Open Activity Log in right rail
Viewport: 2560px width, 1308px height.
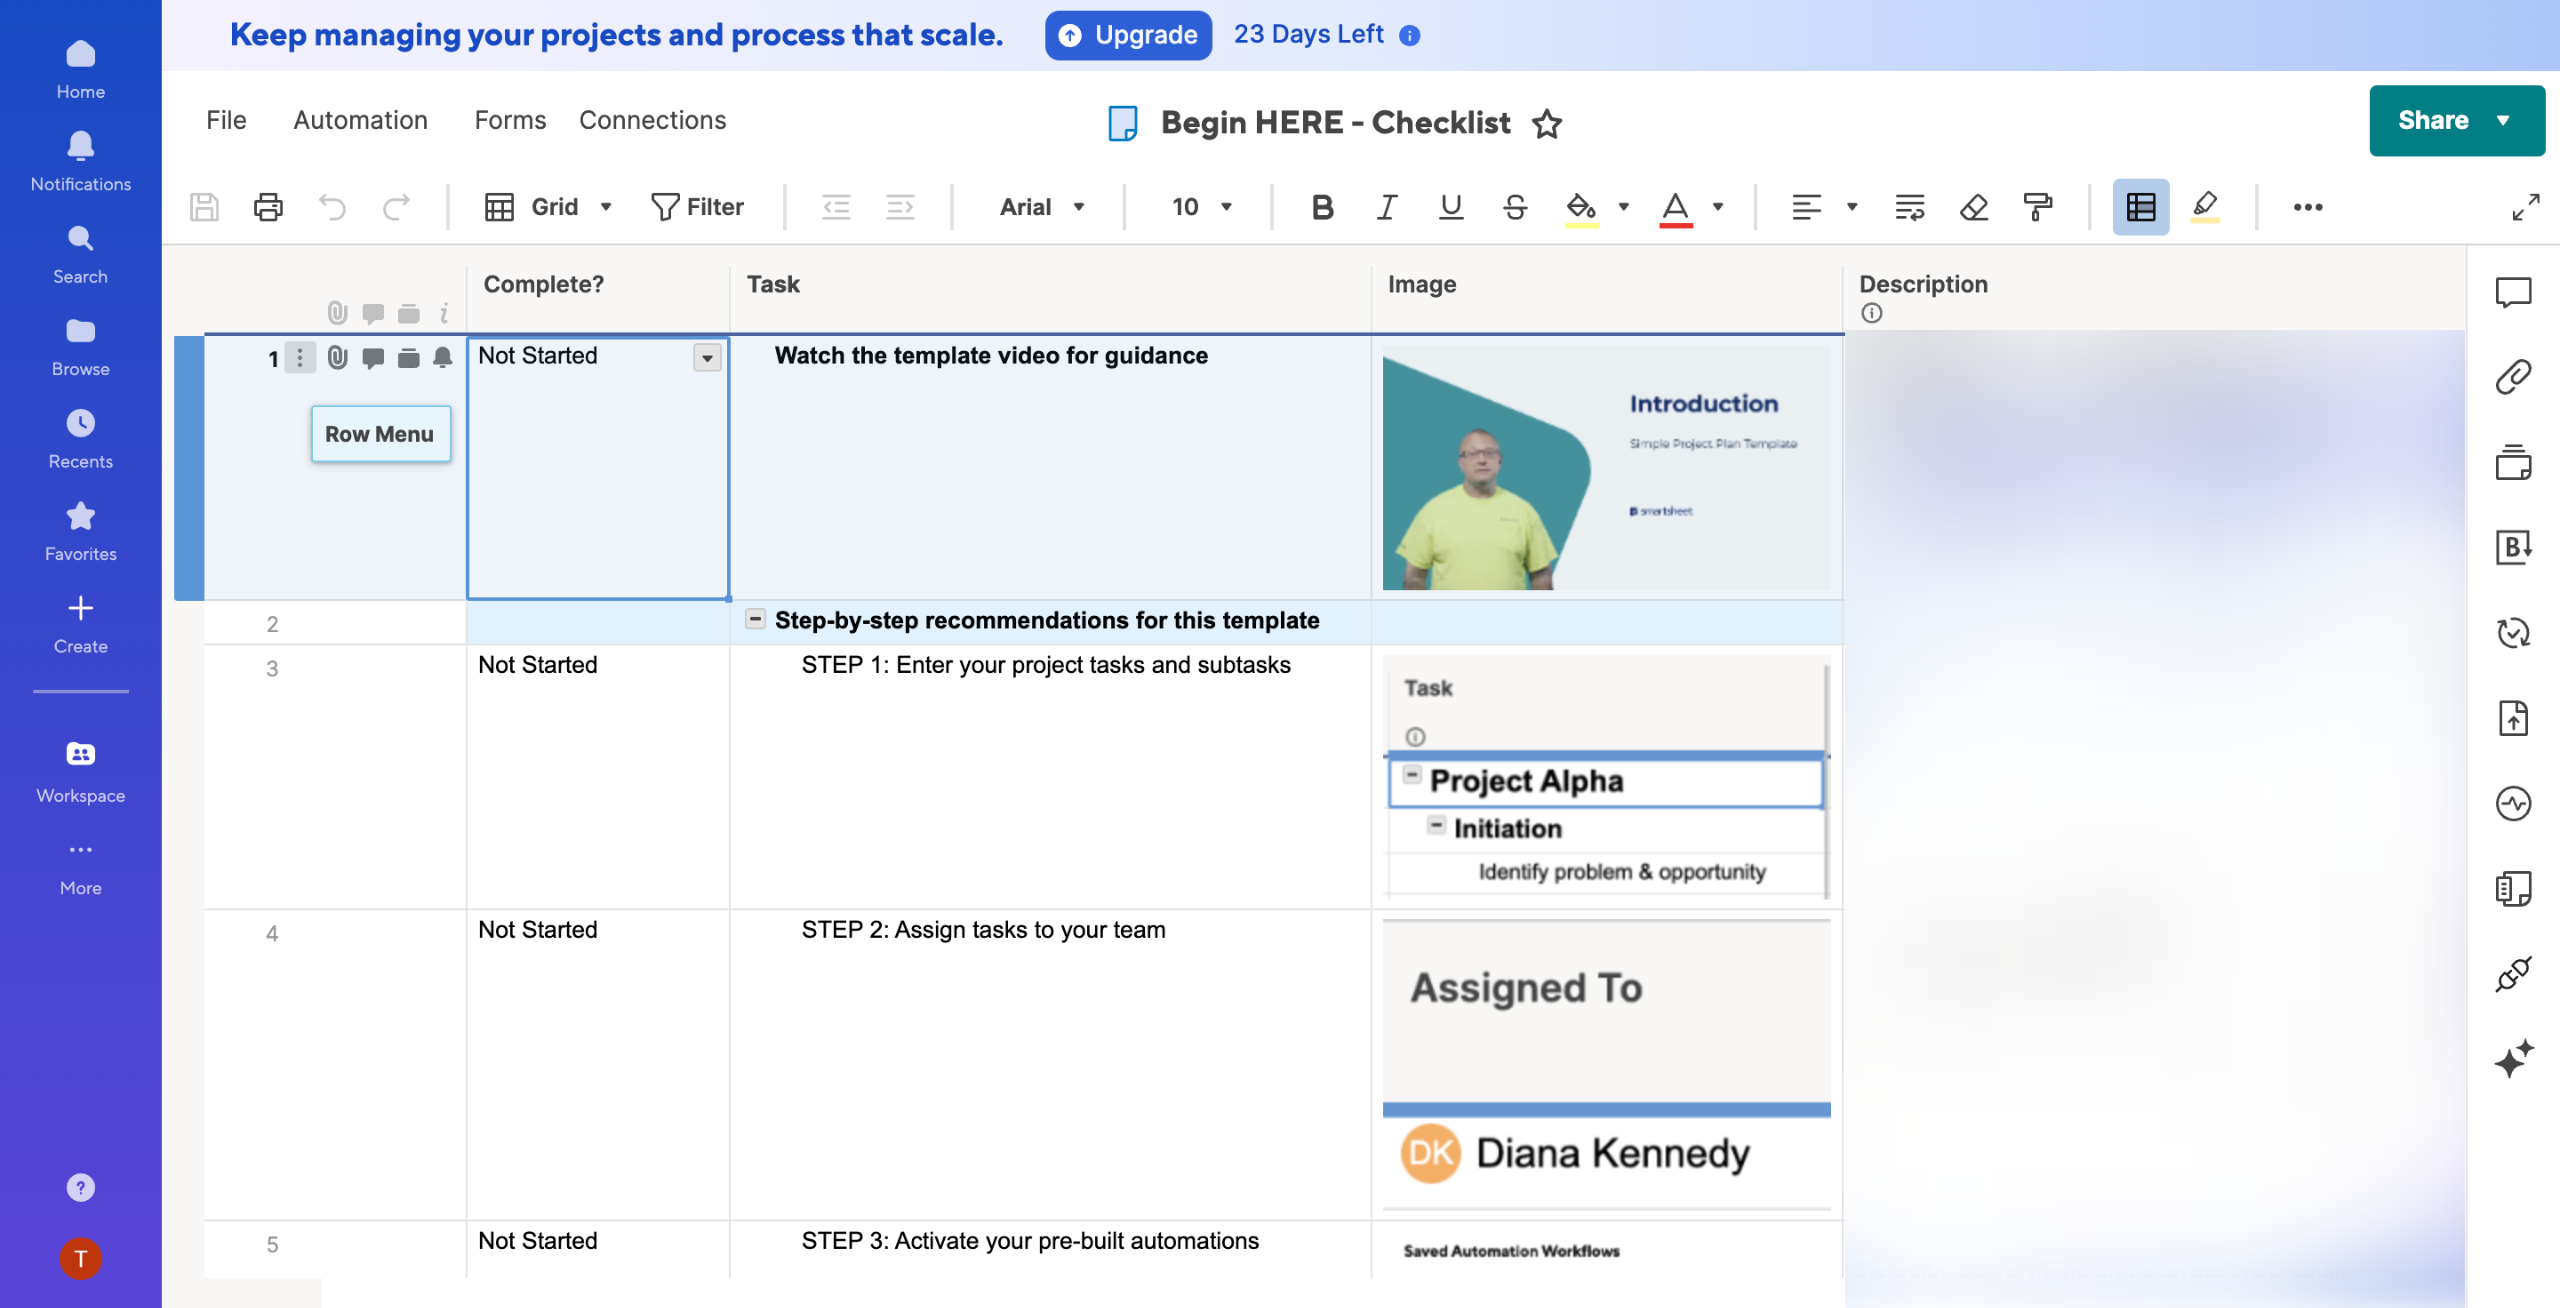[x=2513, y=803]
